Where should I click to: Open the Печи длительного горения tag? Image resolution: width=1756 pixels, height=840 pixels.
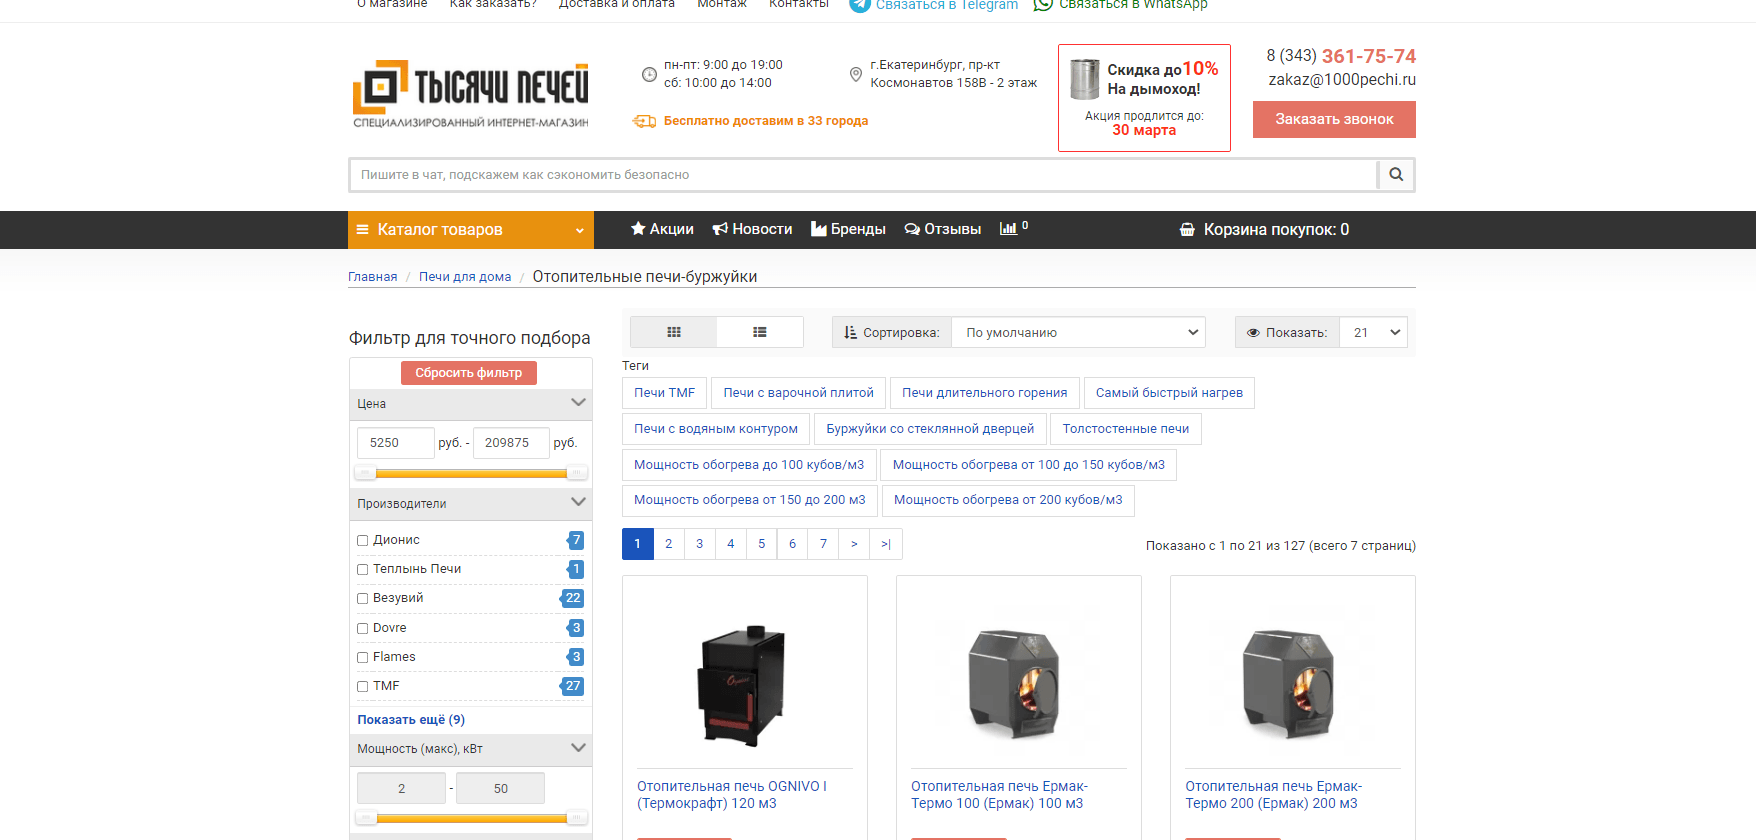point(985,393)
